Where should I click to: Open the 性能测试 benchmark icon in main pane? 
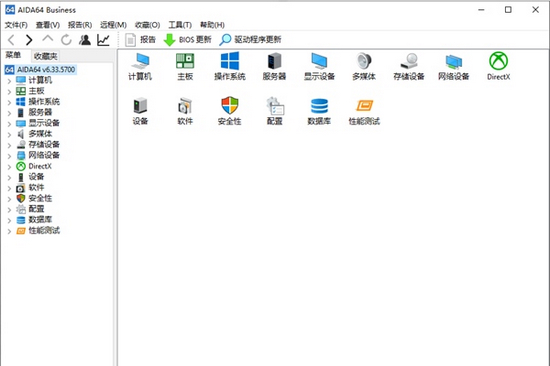(364, 111)
